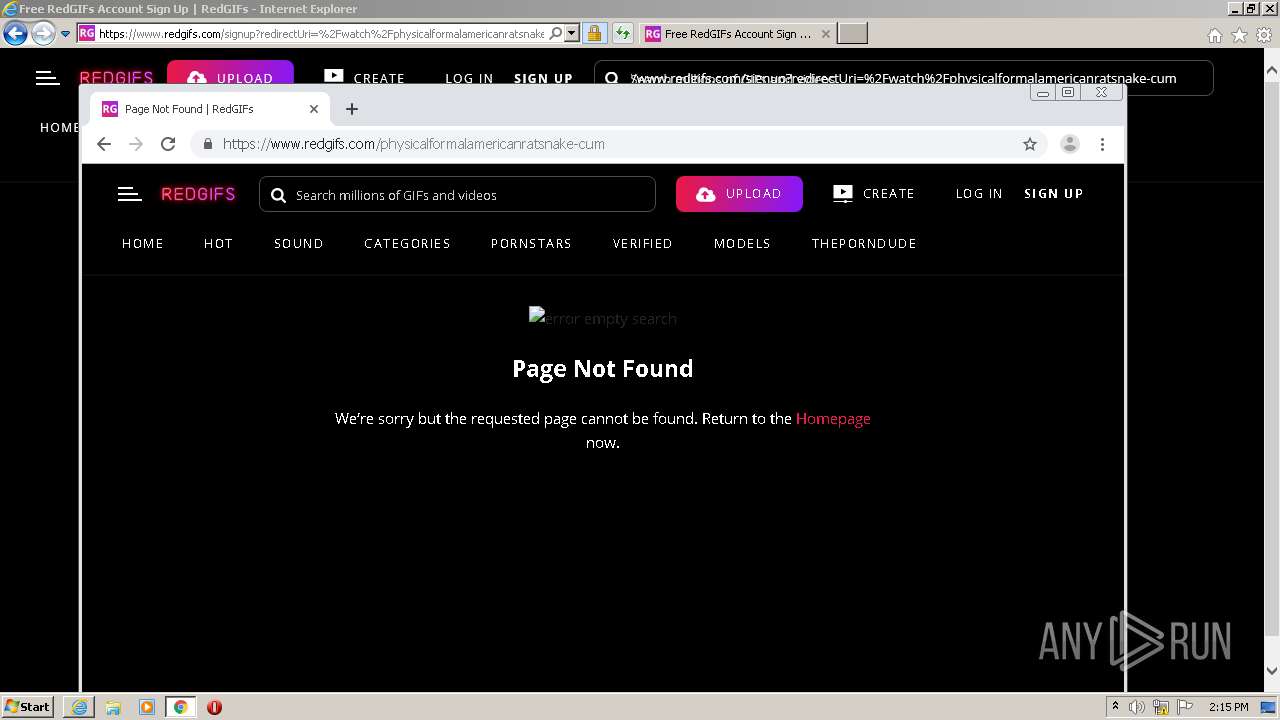The image size is (1280, 720).
Task: Follow the Homepage link
Action: tap(833, 419)
